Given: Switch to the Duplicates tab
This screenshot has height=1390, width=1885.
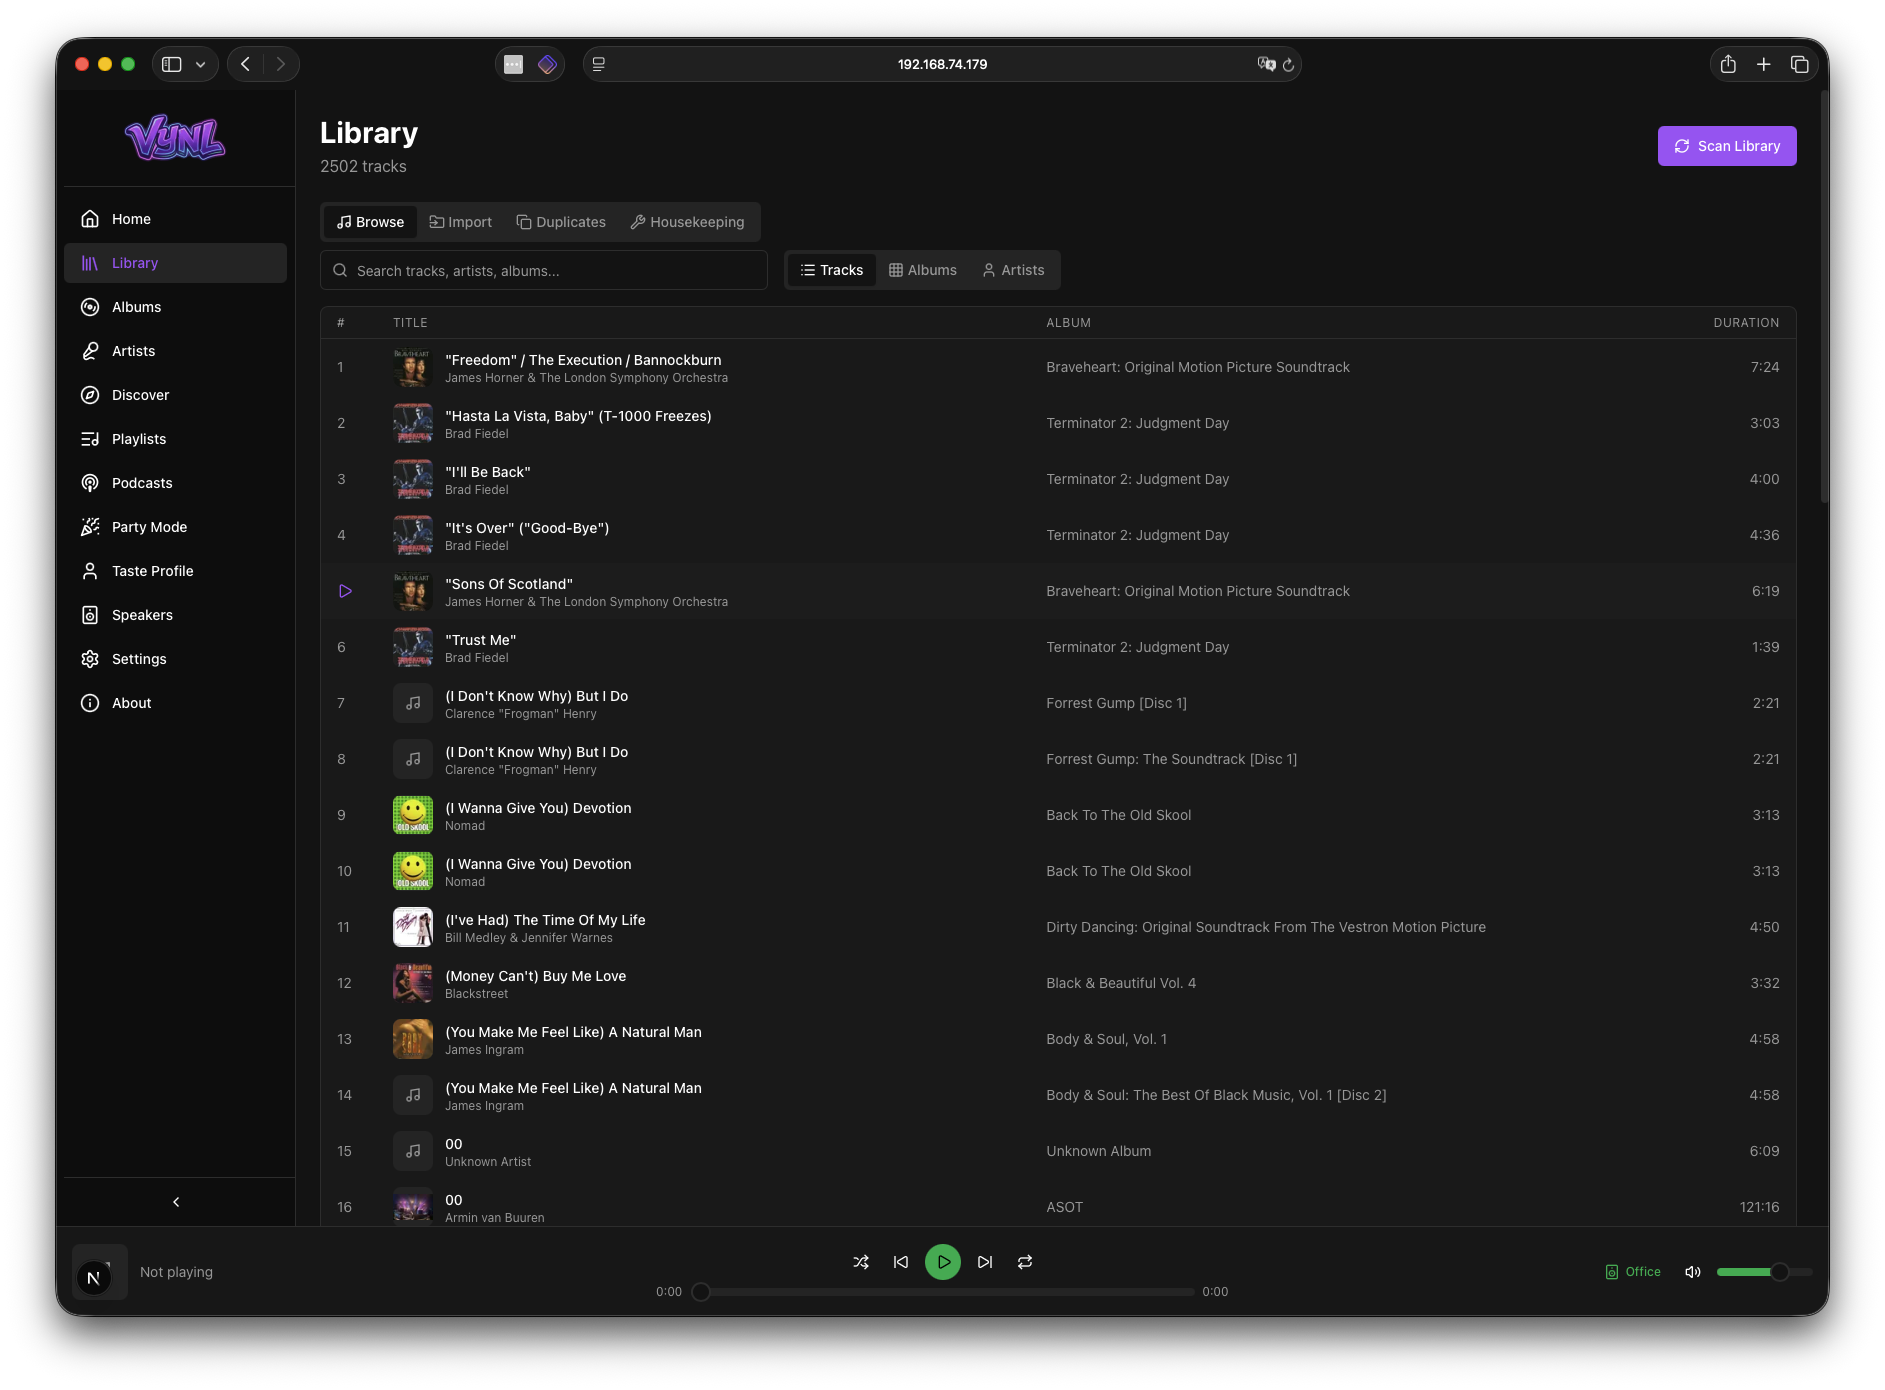Looking at the screenshot, I should click(x=561, y=222).
